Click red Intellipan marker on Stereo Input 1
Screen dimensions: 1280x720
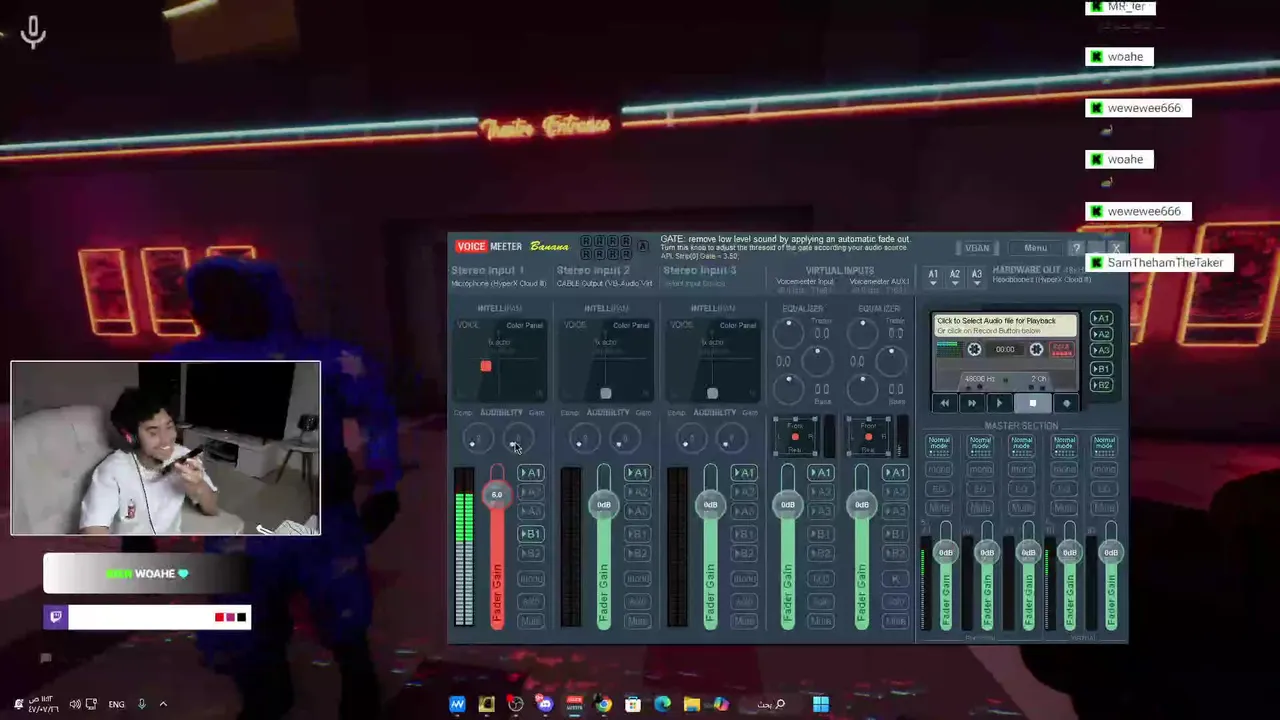(x=486, y=366)
